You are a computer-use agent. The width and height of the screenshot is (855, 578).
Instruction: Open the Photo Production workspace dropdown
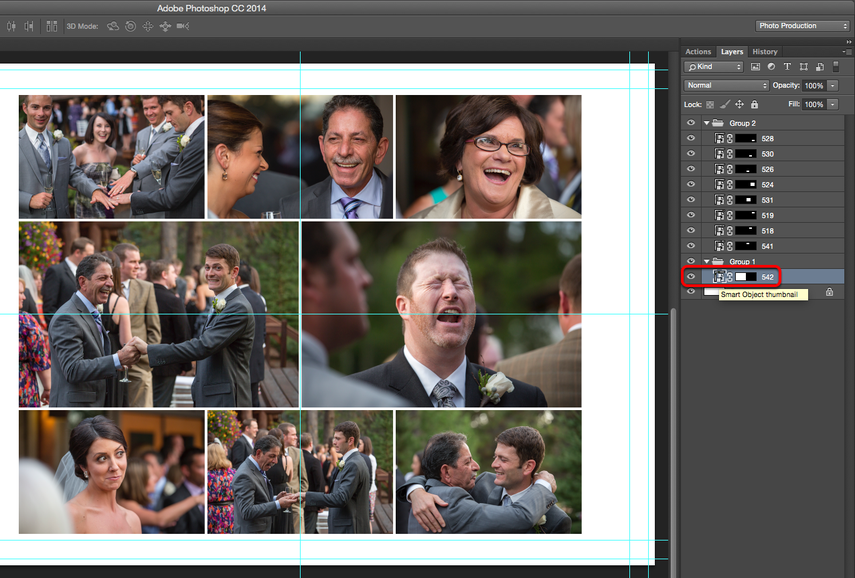[802, 26]
